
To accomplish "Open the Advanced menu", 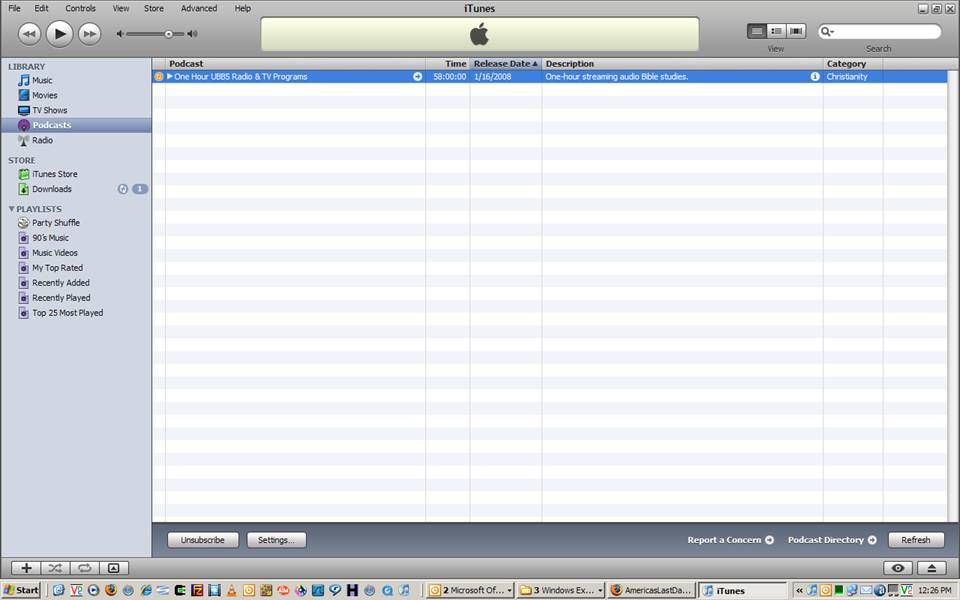I will click(x=199, y=9).
